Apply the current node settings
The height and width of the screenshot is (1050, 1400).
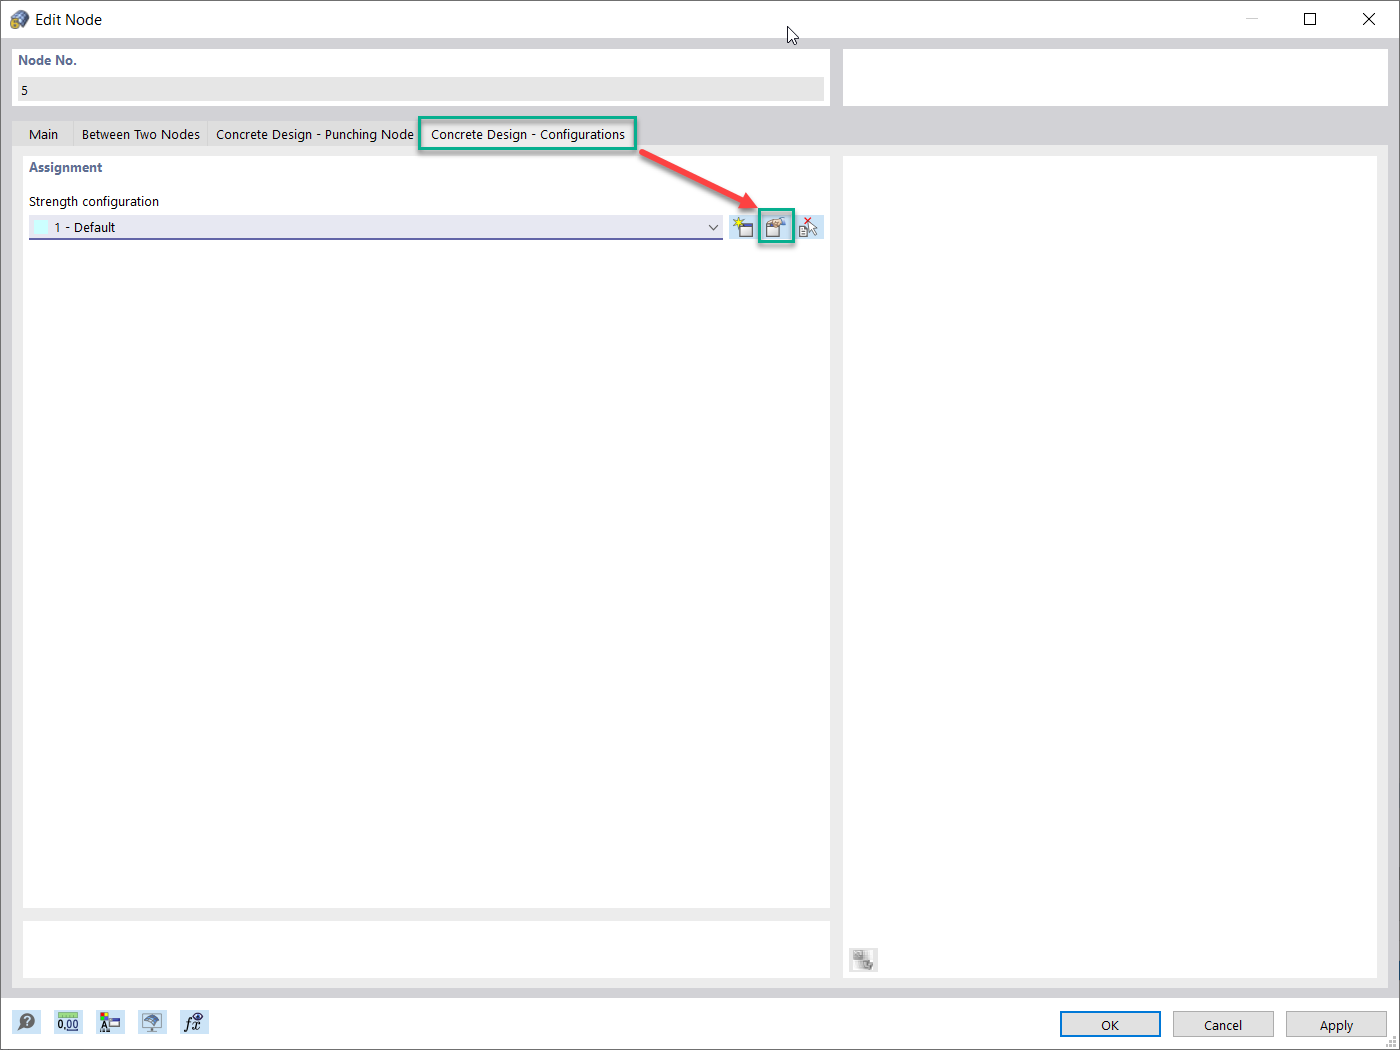click(x=1336, y=1024)
